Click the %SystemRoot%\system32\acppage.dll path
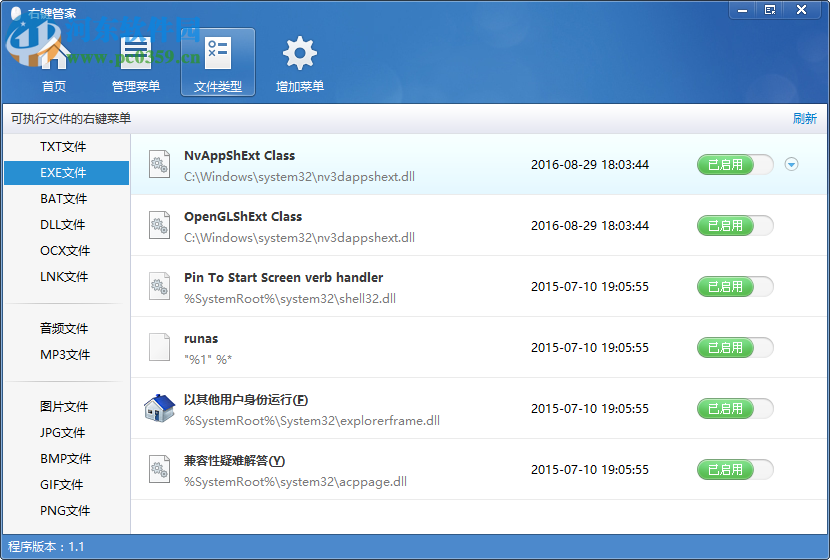The width and height of the screenshot is (830, 560). 295,482
